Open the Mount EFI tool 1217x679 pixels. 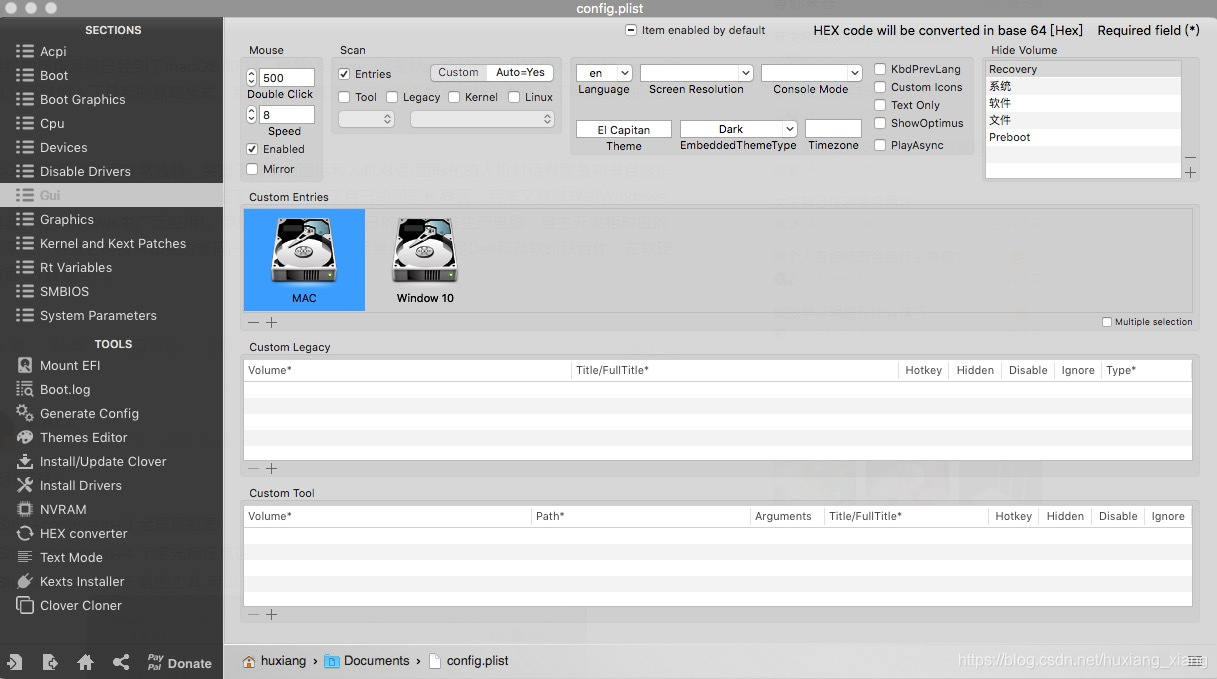click(x=70, y=365)
